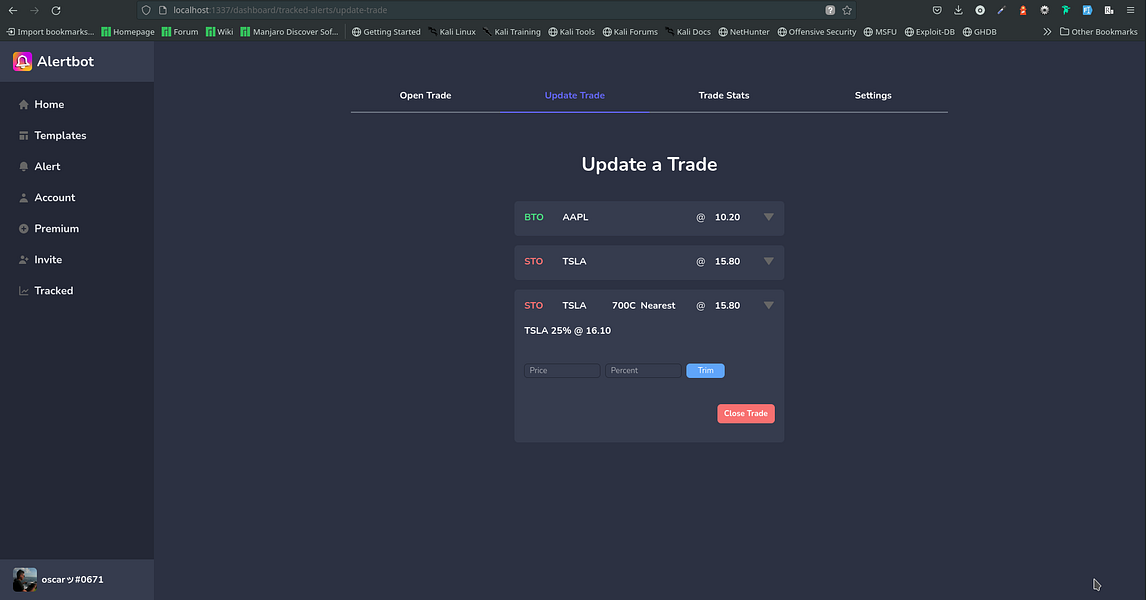Viewport: 1146px width, 600px height.
Task: Click the Trim button
Action: [705, 371]
